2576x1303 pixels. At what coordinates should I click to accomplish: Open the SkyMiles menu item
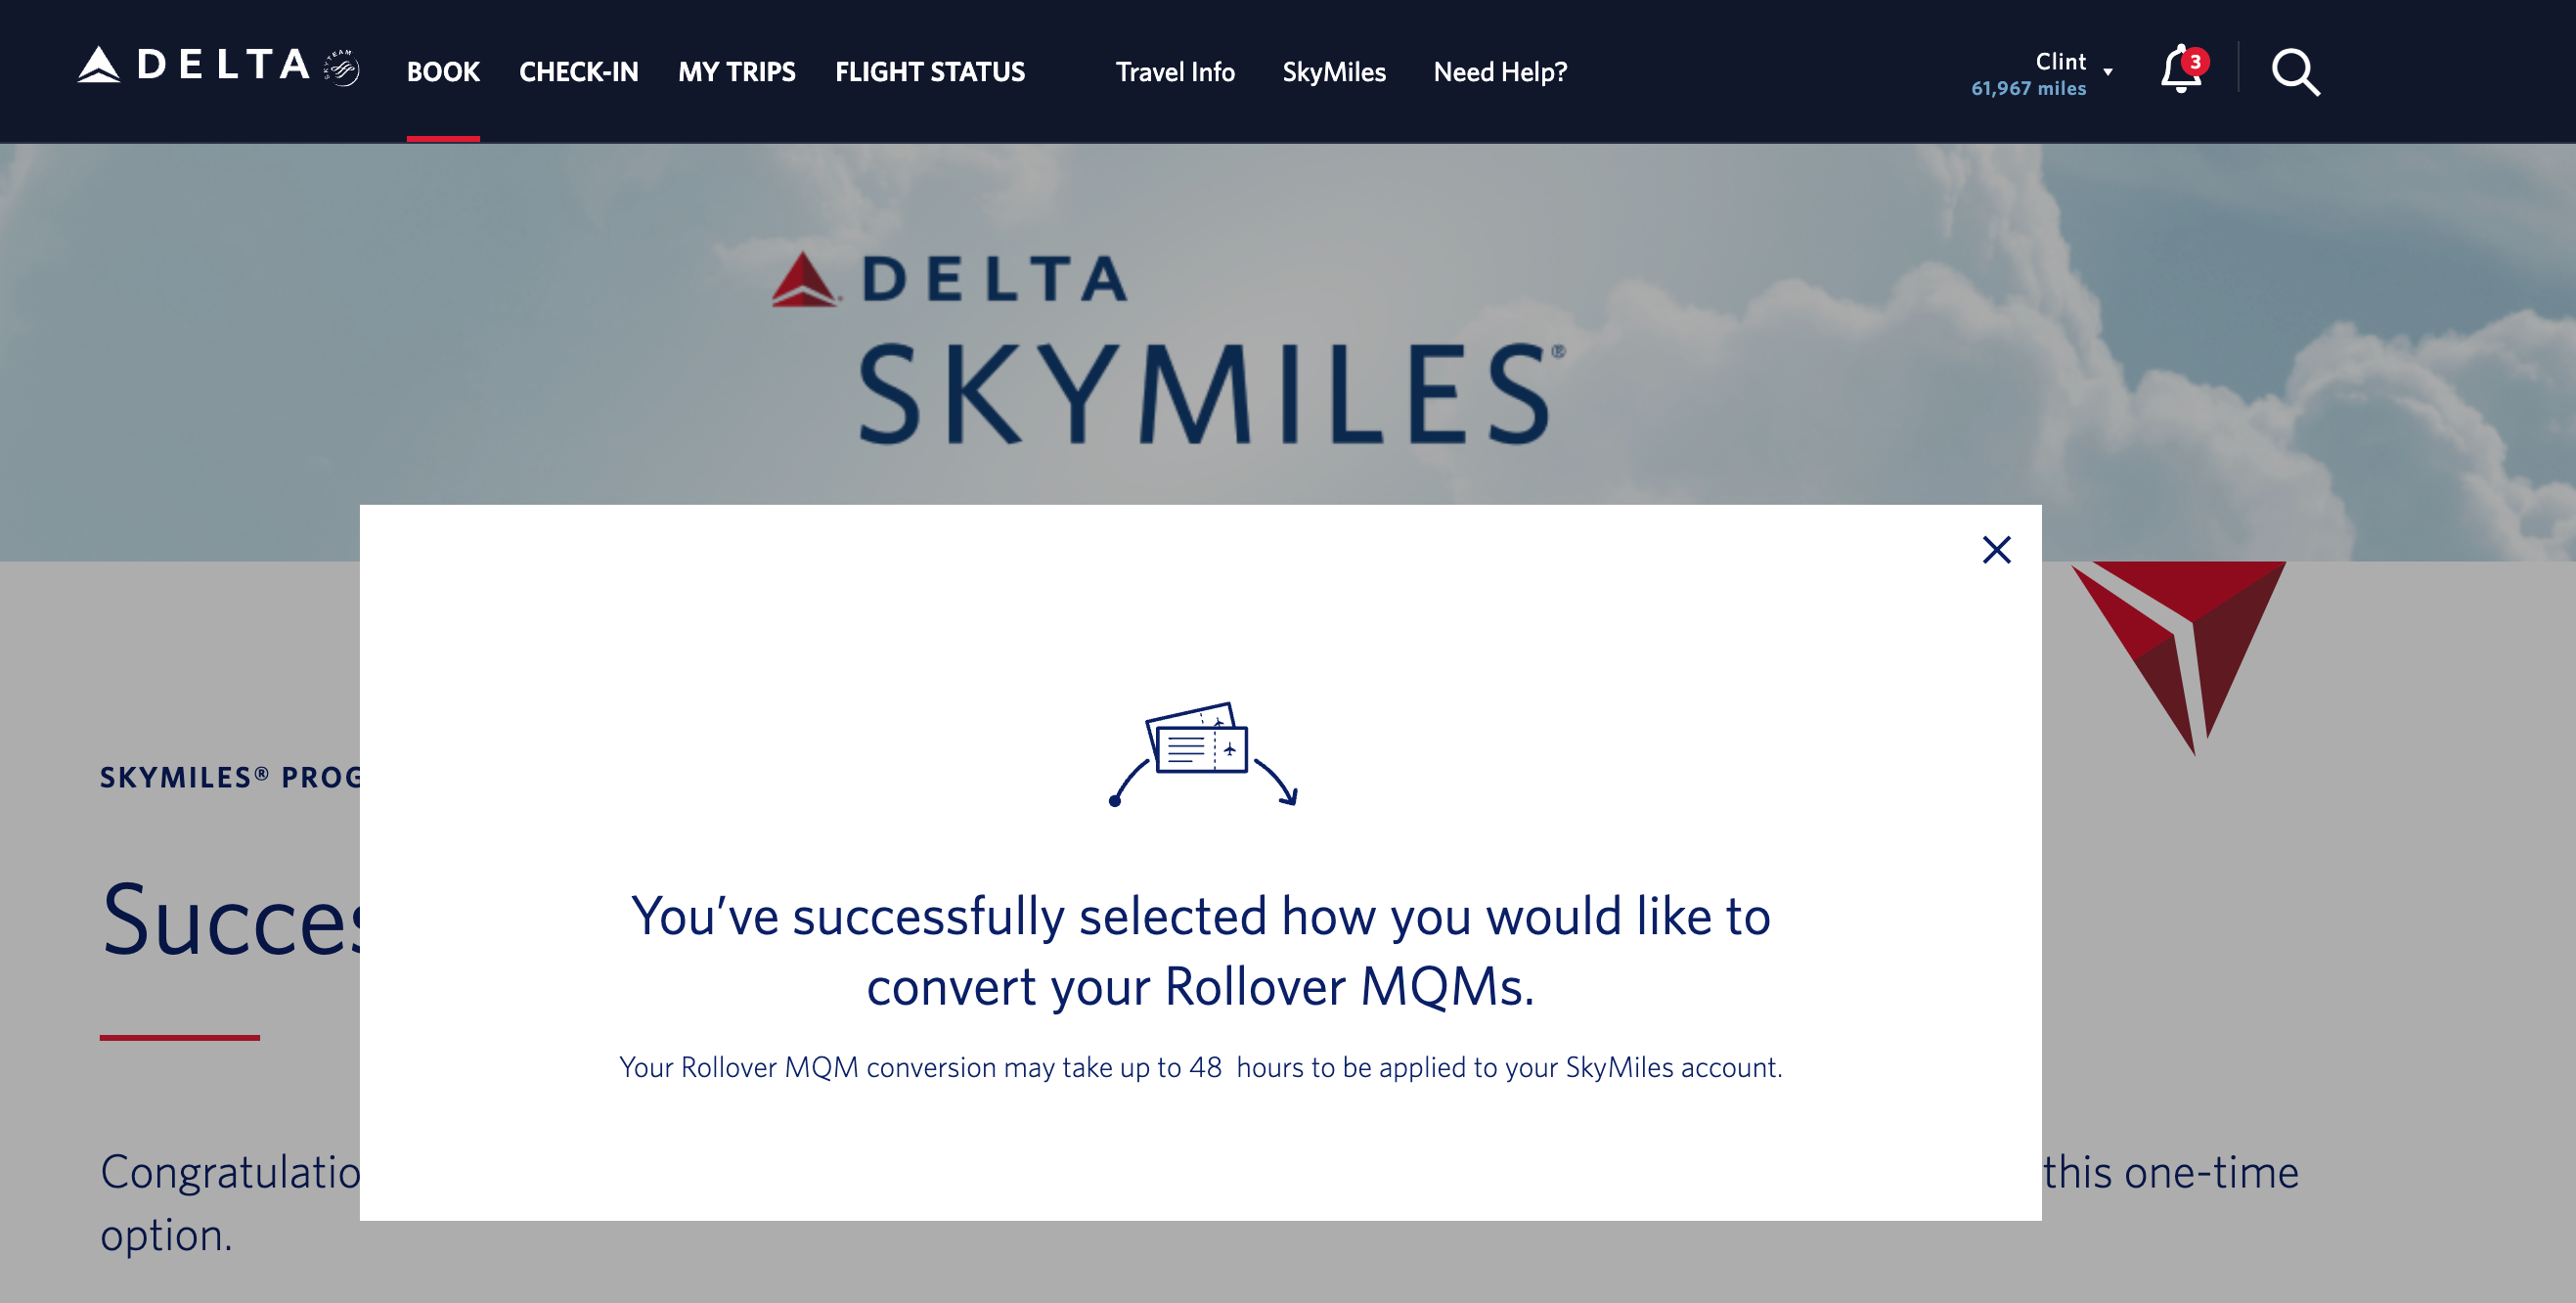click(x=1334, y=72)
